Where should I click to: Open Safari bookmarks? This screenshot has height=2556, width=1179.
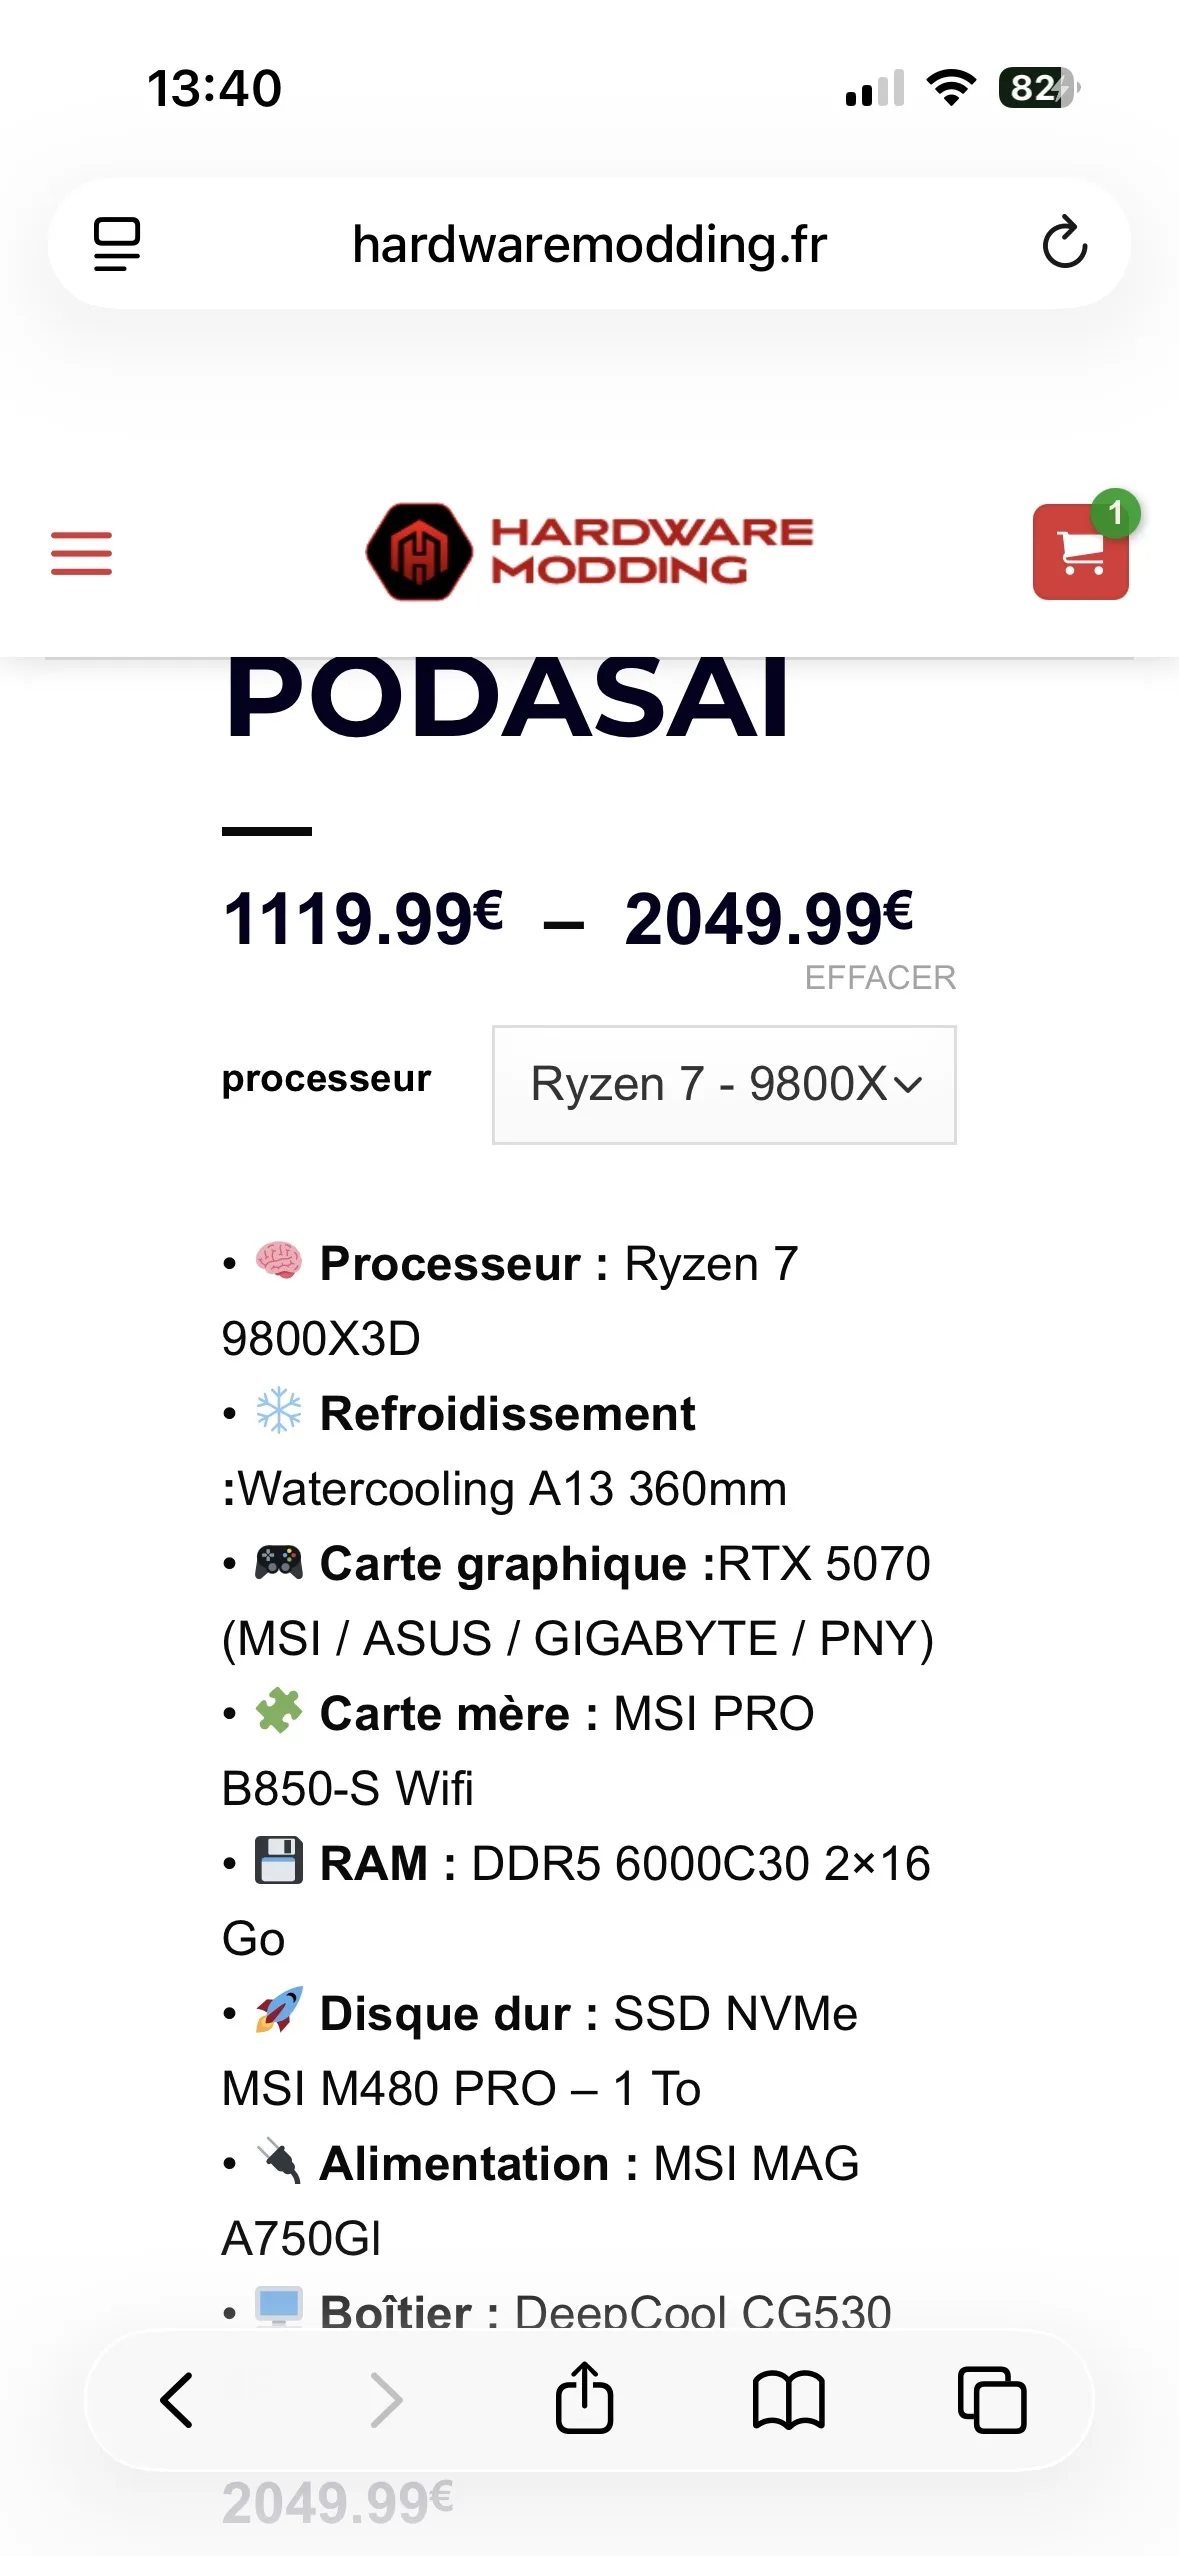click(788, 2400)
